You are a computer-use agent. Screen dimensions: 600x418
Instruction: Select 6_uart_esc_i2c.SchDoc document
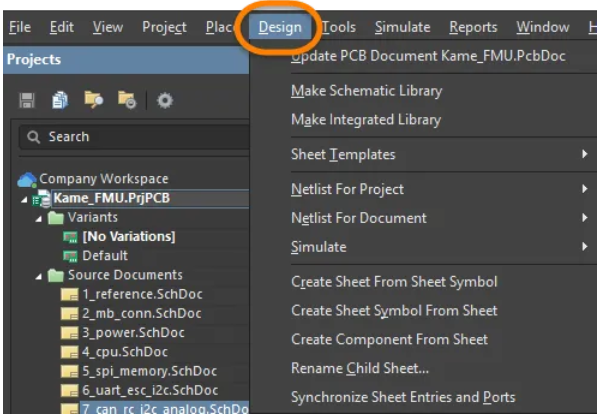(x=150, y=390)
